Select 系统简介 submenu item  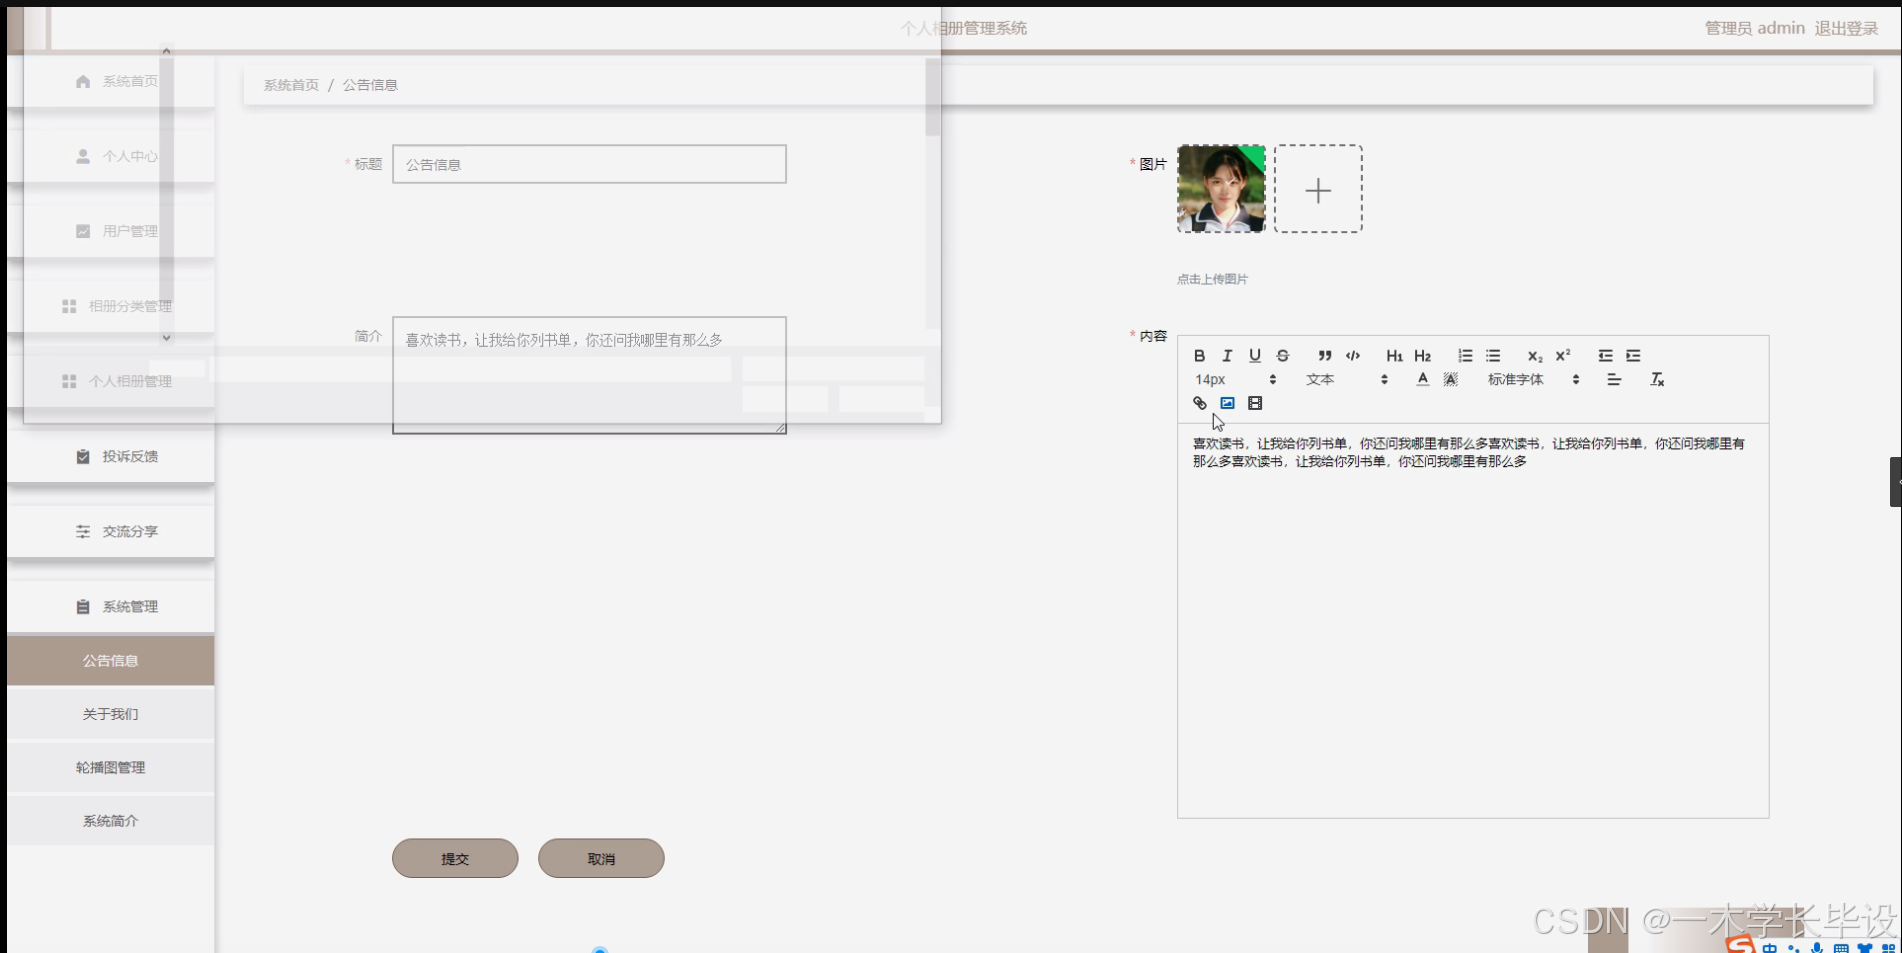(111, 821)
